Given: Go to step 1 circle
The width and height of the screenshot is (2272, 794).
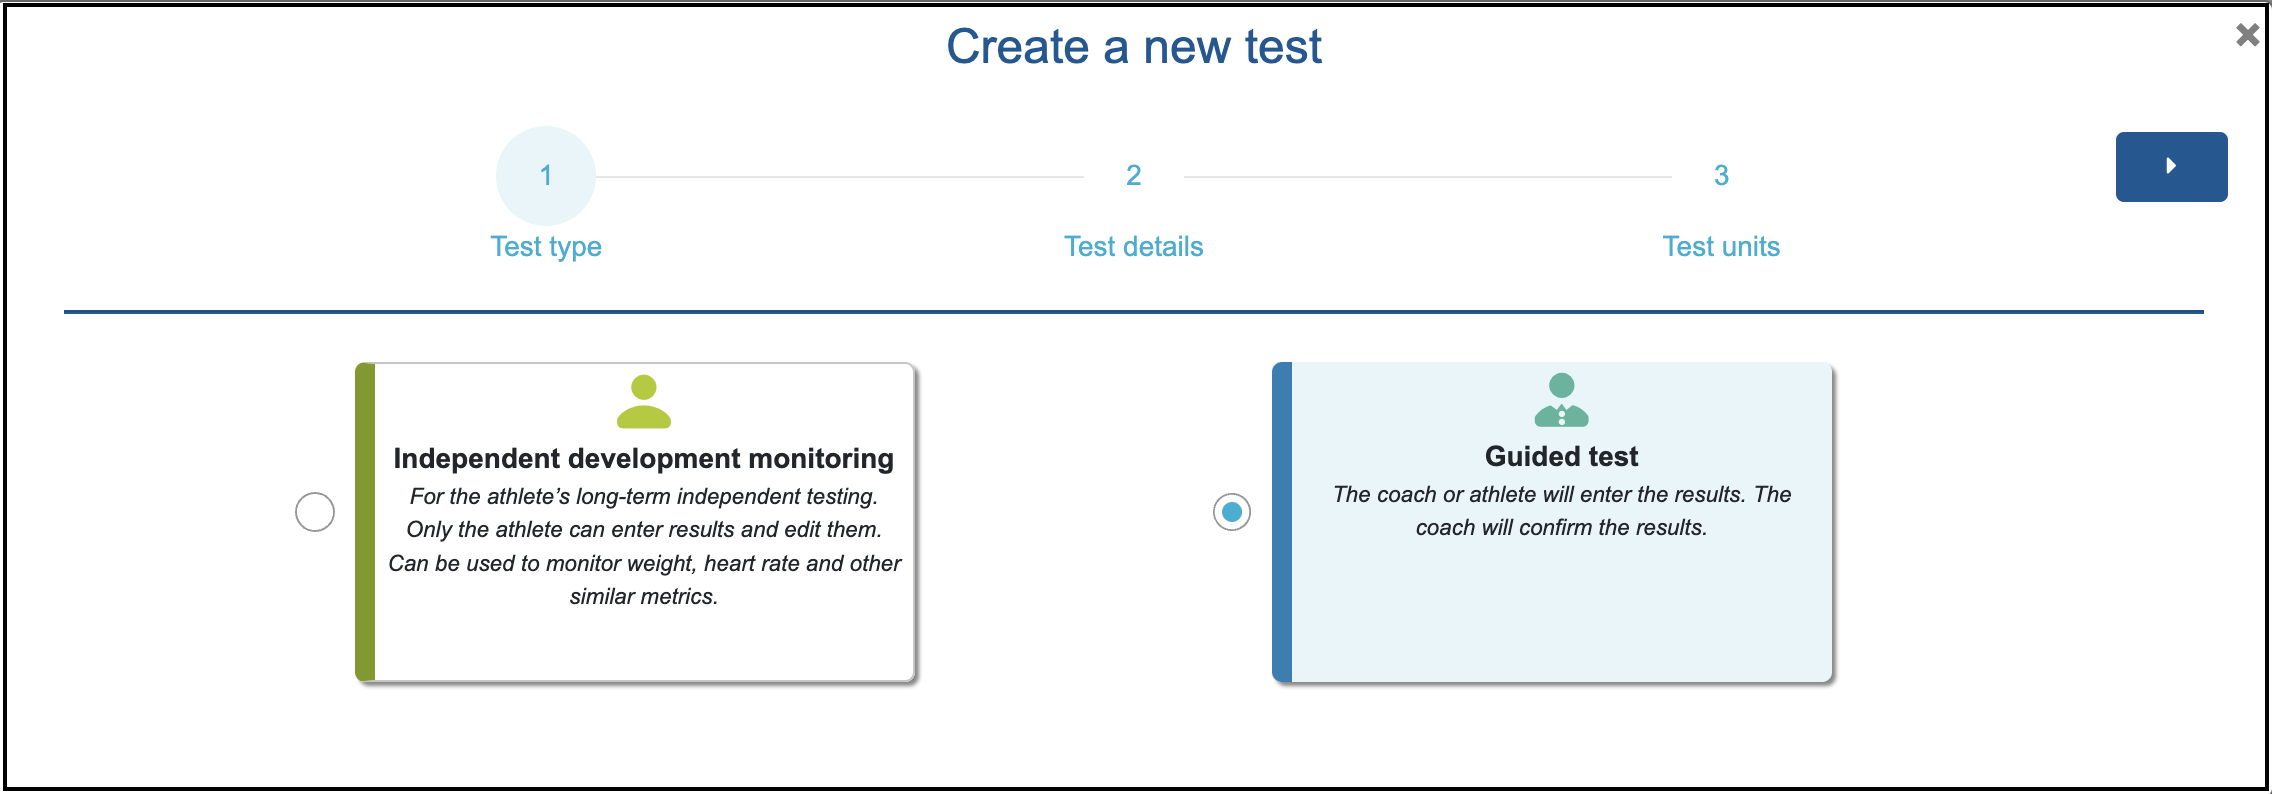Looking at the screenshot, I should pyautogui.click(x=546, y=176).
